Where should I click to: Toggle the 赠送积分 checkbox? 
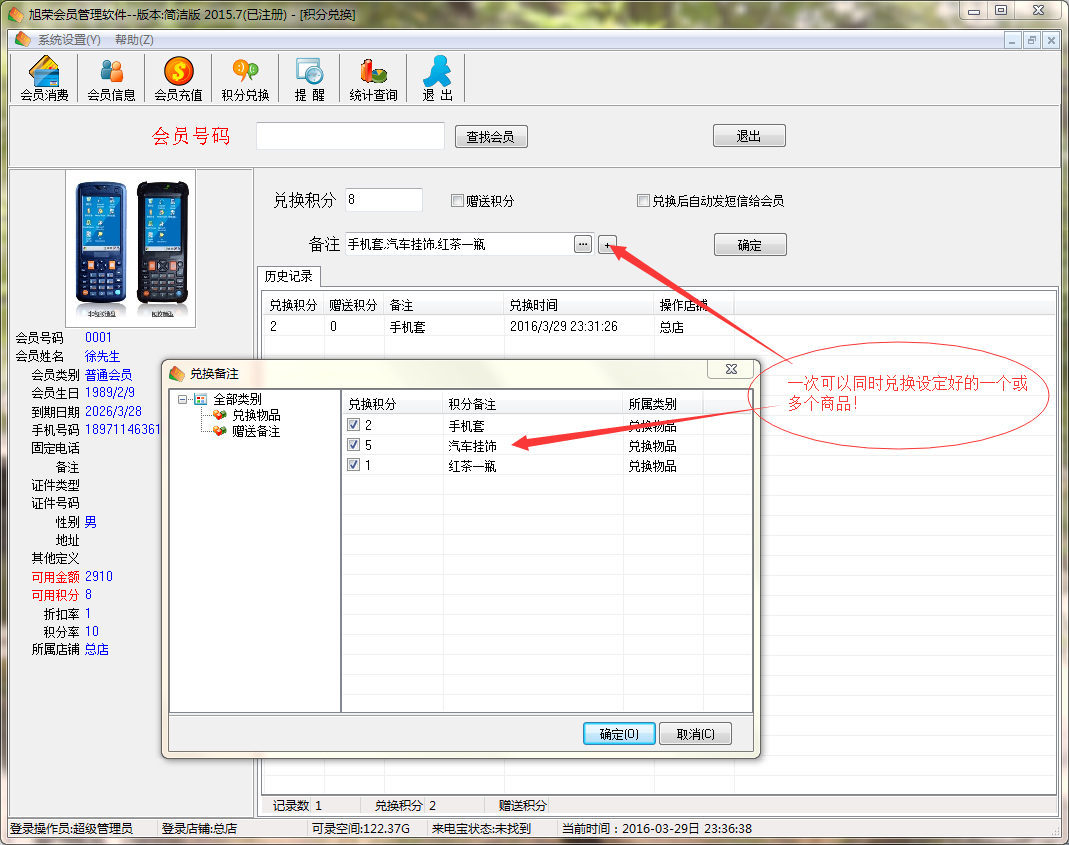pyautogui.click(x=457, y=201)
